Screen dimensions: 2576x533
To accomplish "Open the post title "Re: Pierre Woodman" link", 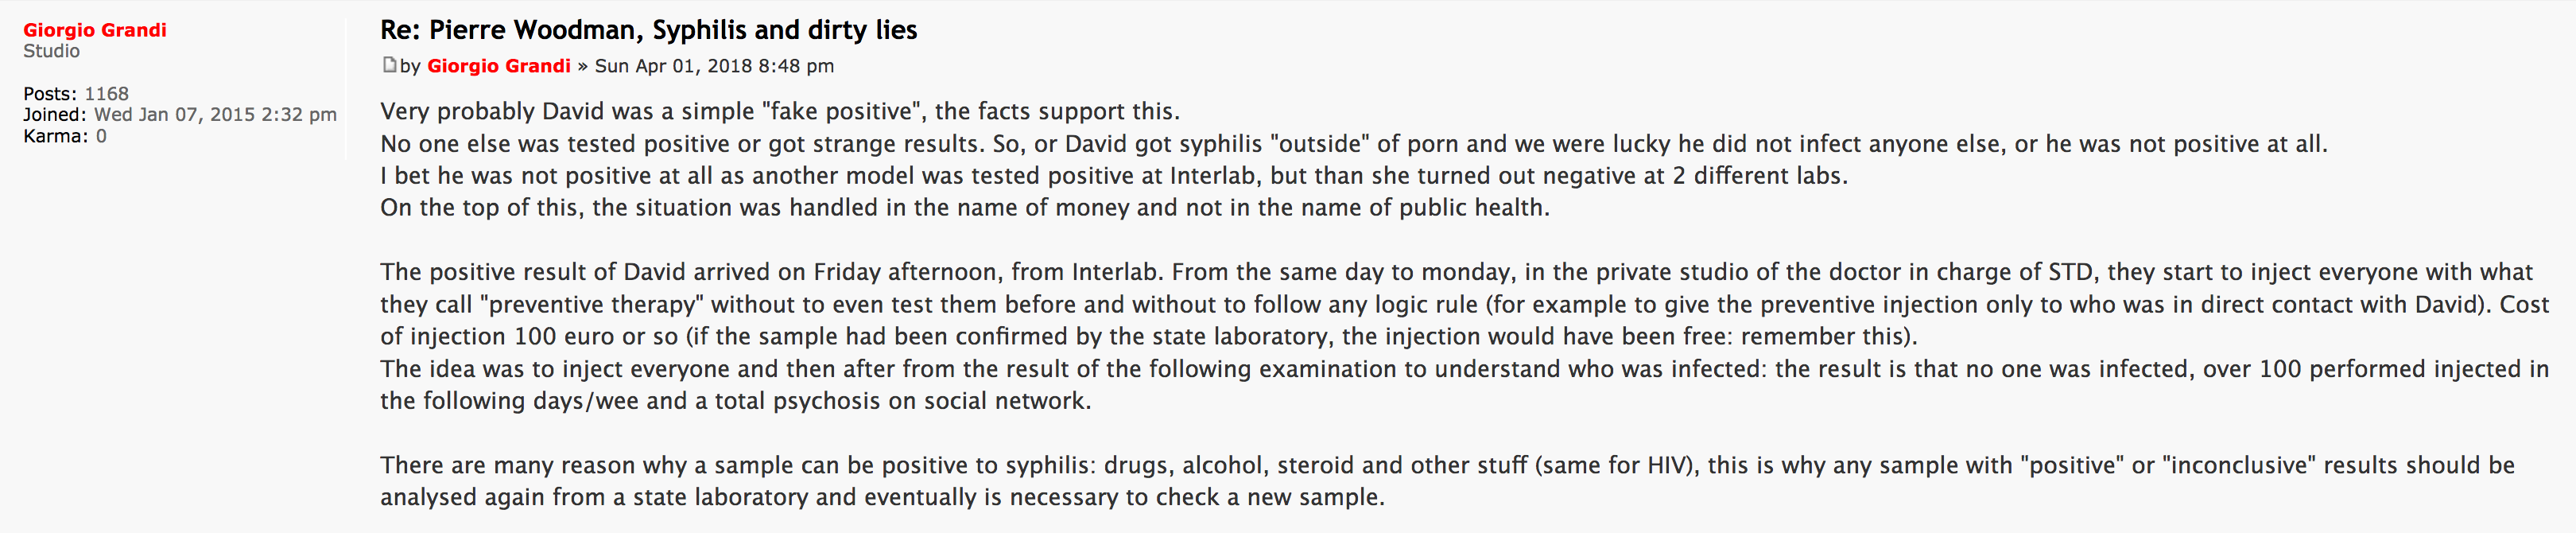I will click(648, 30).
